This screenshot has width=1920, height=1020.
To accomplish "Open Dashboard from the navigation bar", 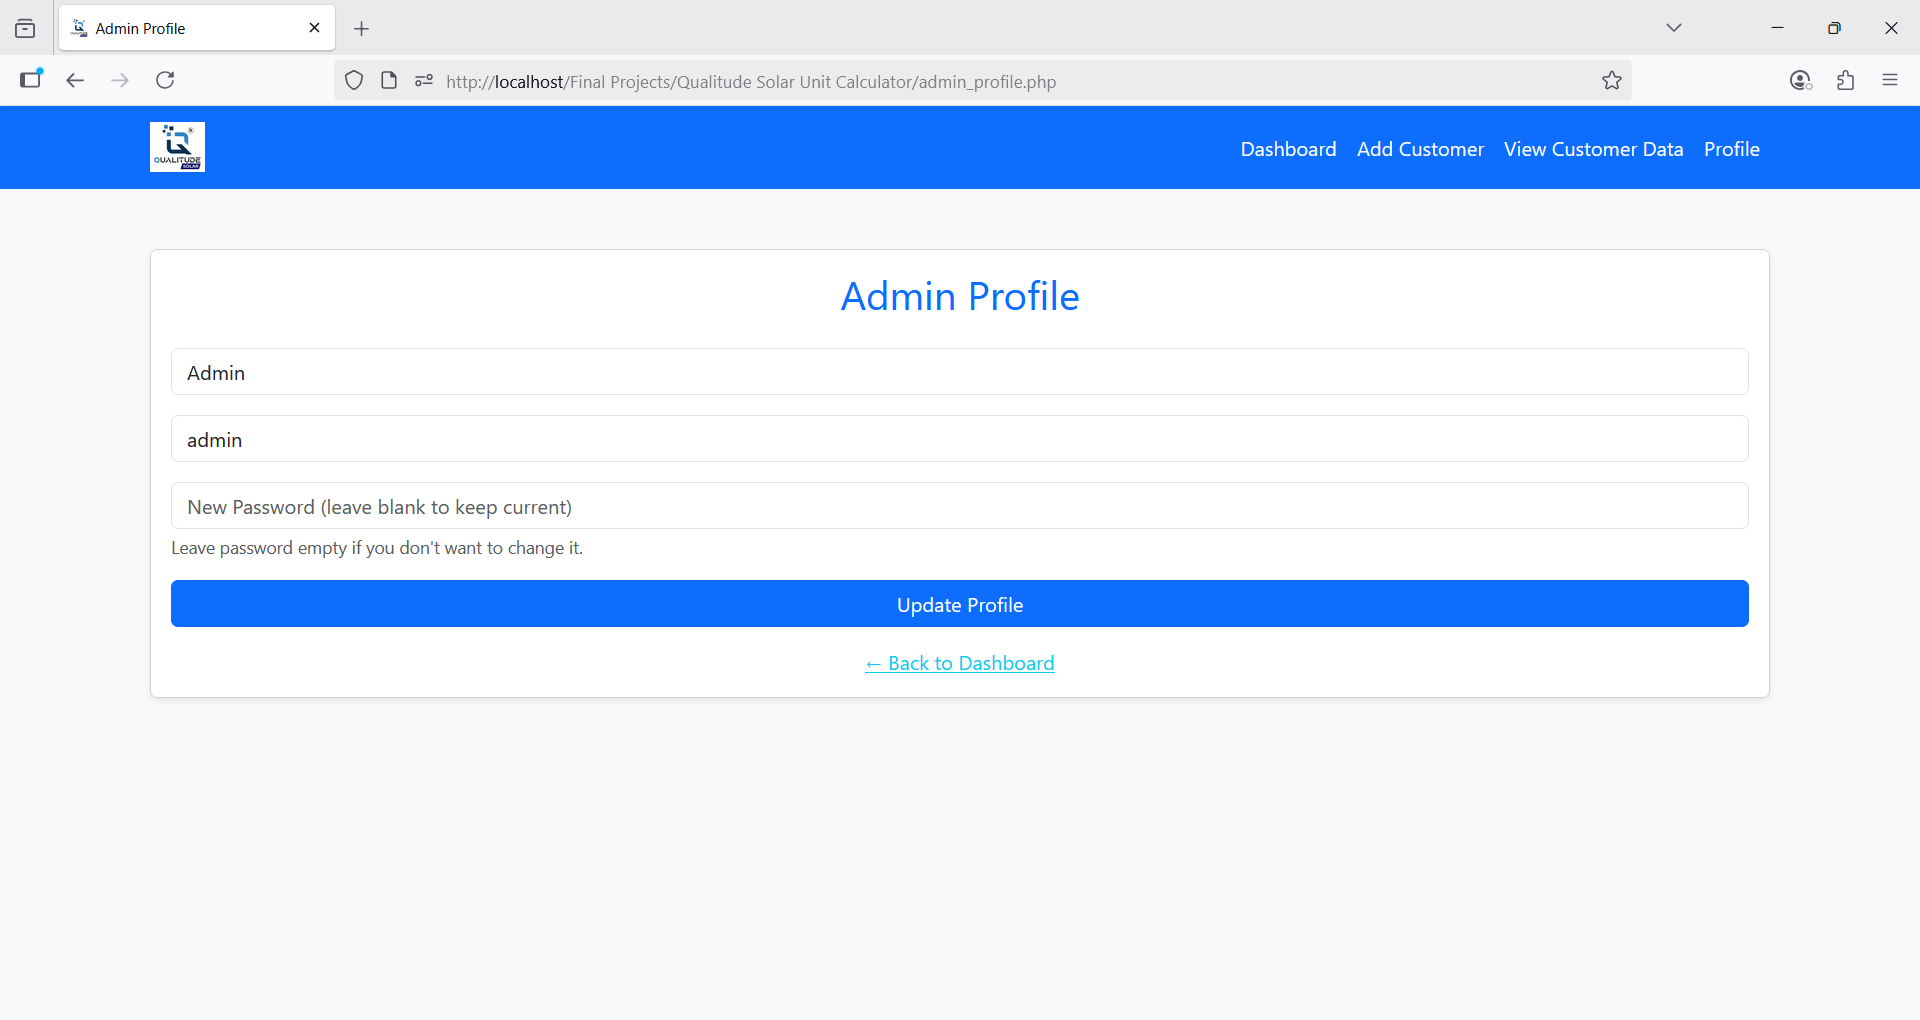I will point(1288,149).
